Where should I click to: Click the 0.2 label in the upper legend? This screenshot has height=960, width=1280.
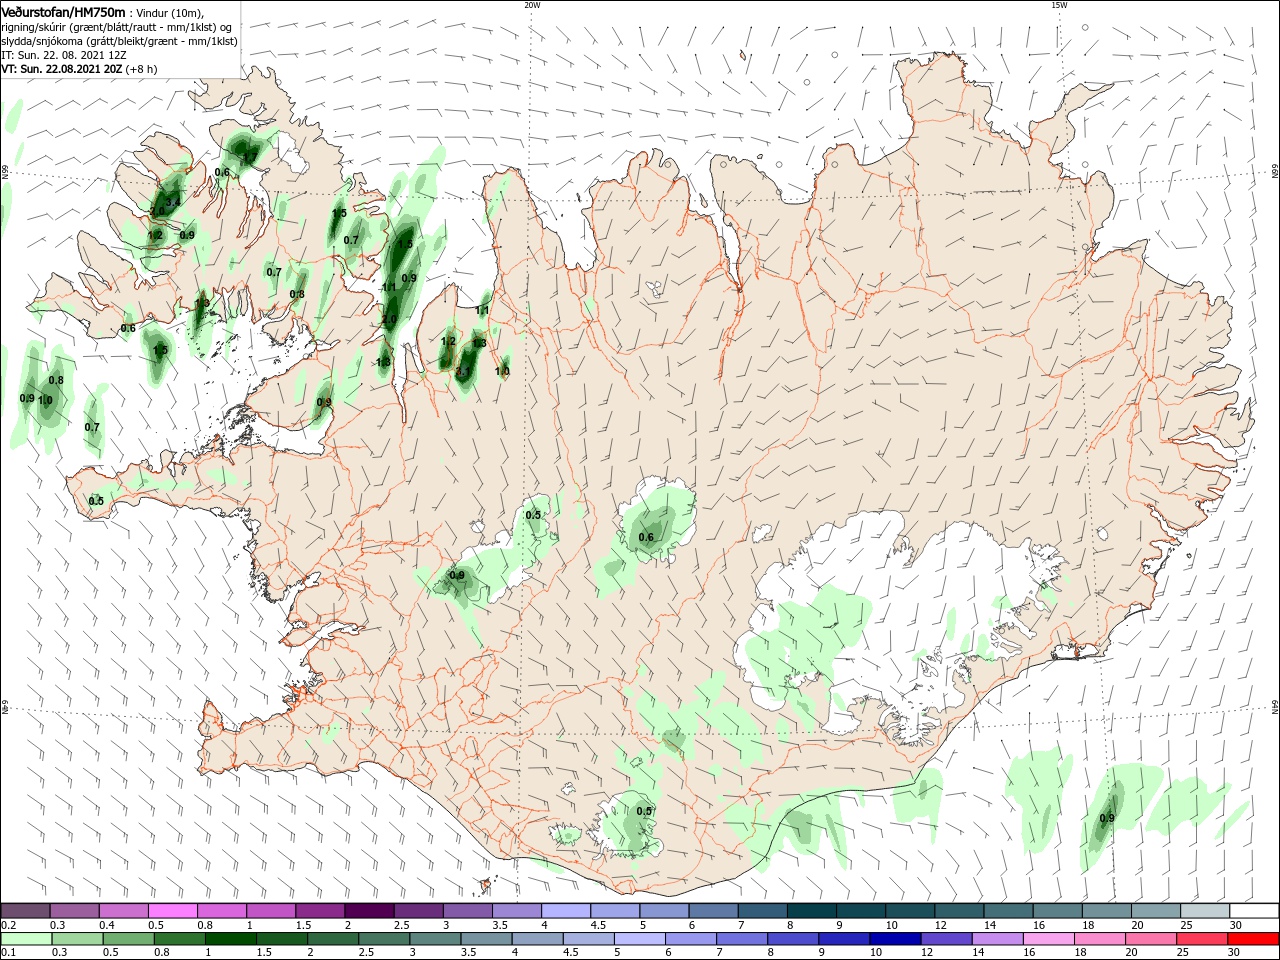tap(8, 925)
